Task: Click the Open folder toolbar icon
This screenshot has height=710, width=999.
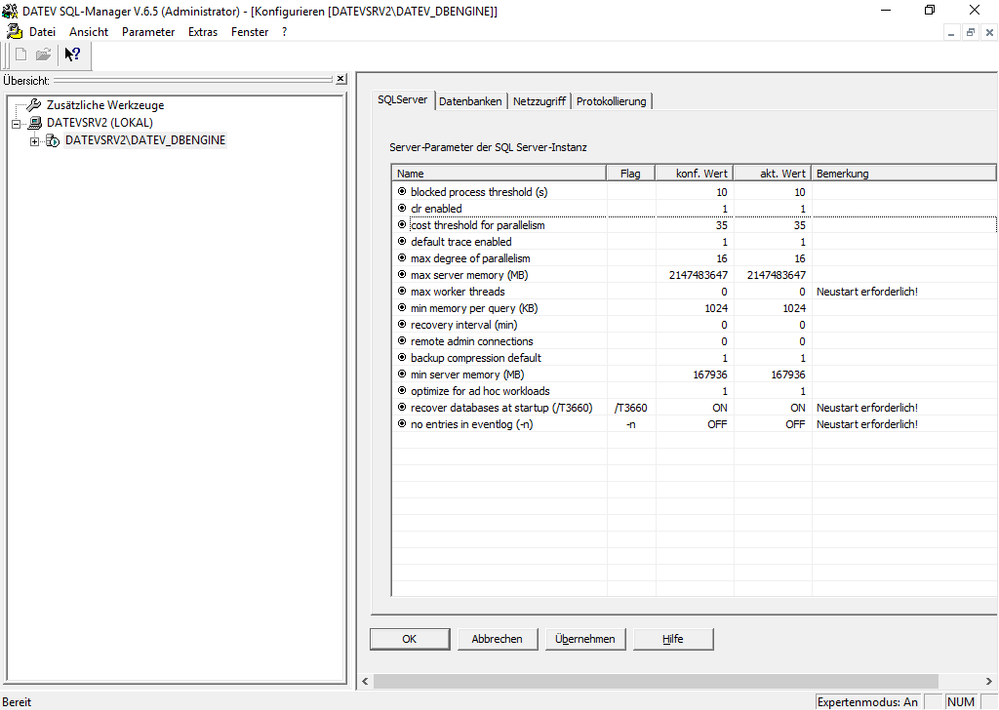Action: (43, 55)
